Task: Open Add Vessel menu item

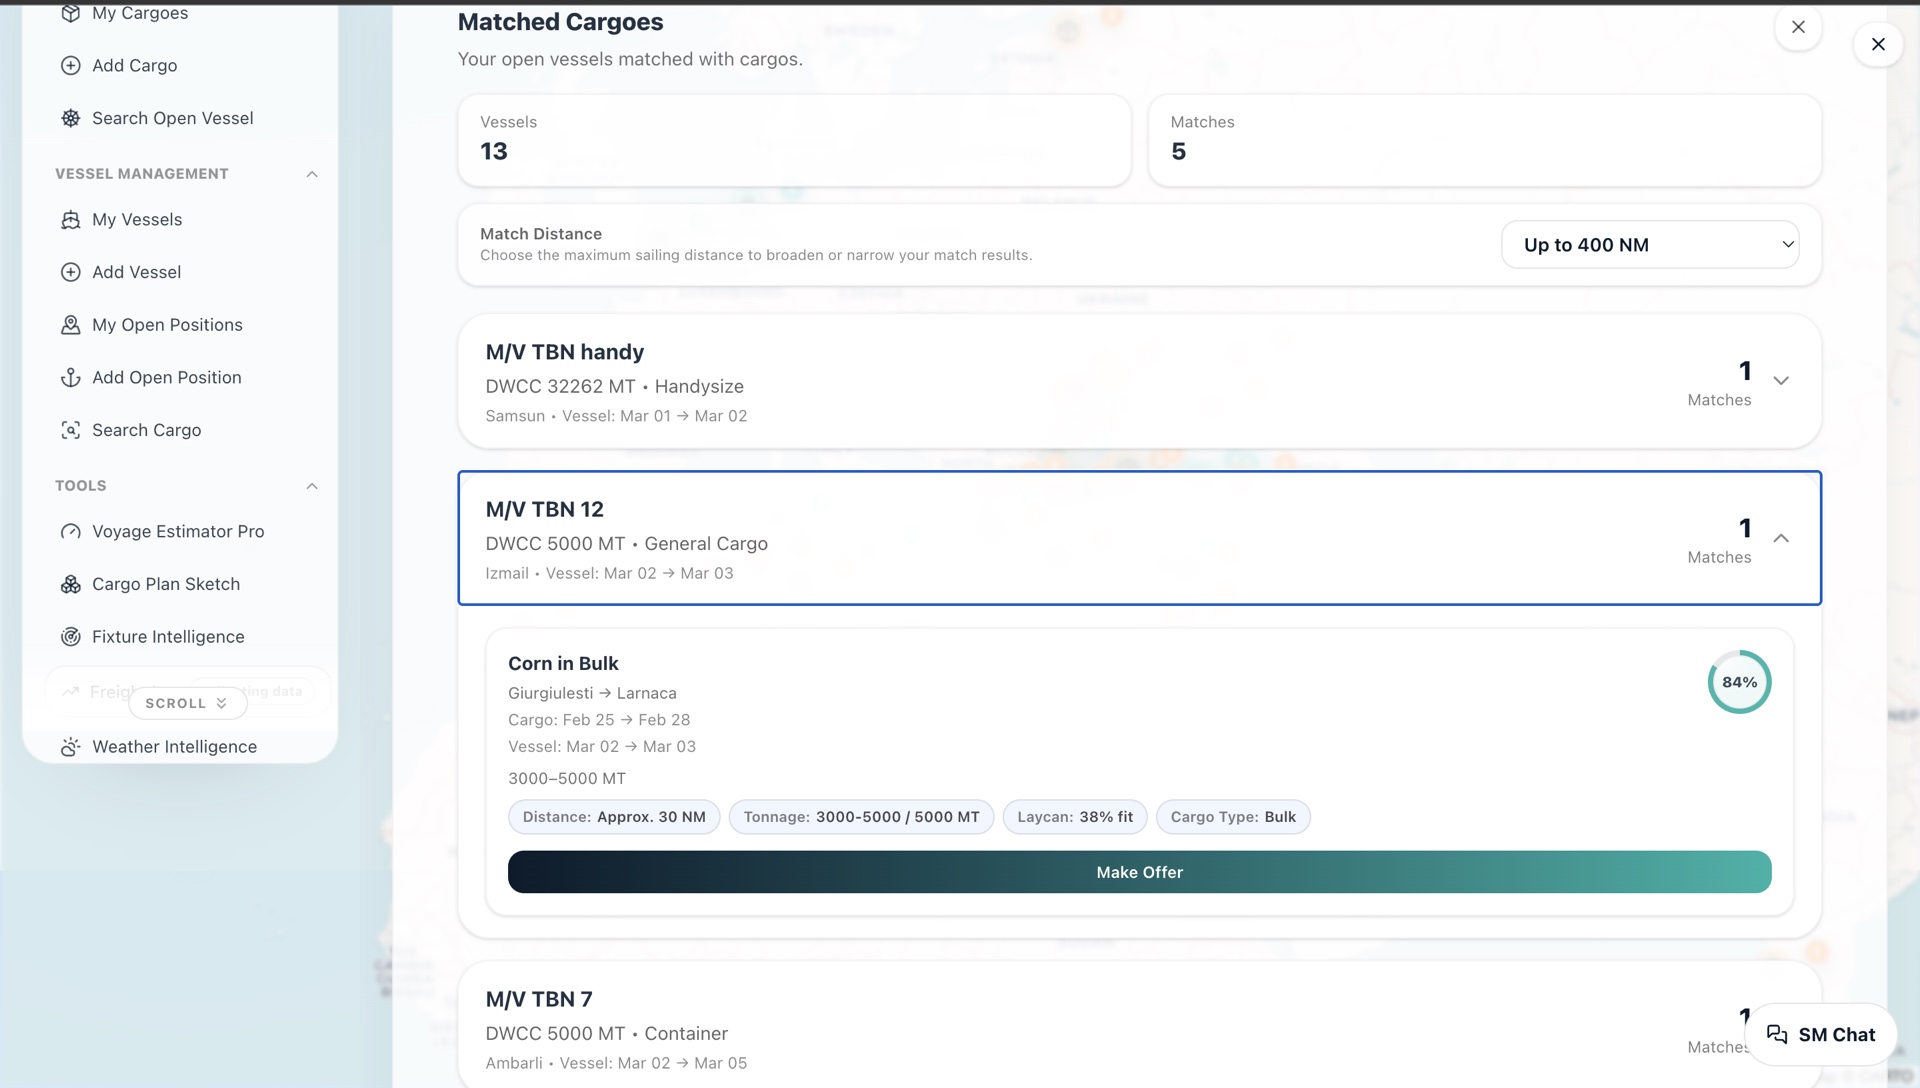Action: (136, 272)
